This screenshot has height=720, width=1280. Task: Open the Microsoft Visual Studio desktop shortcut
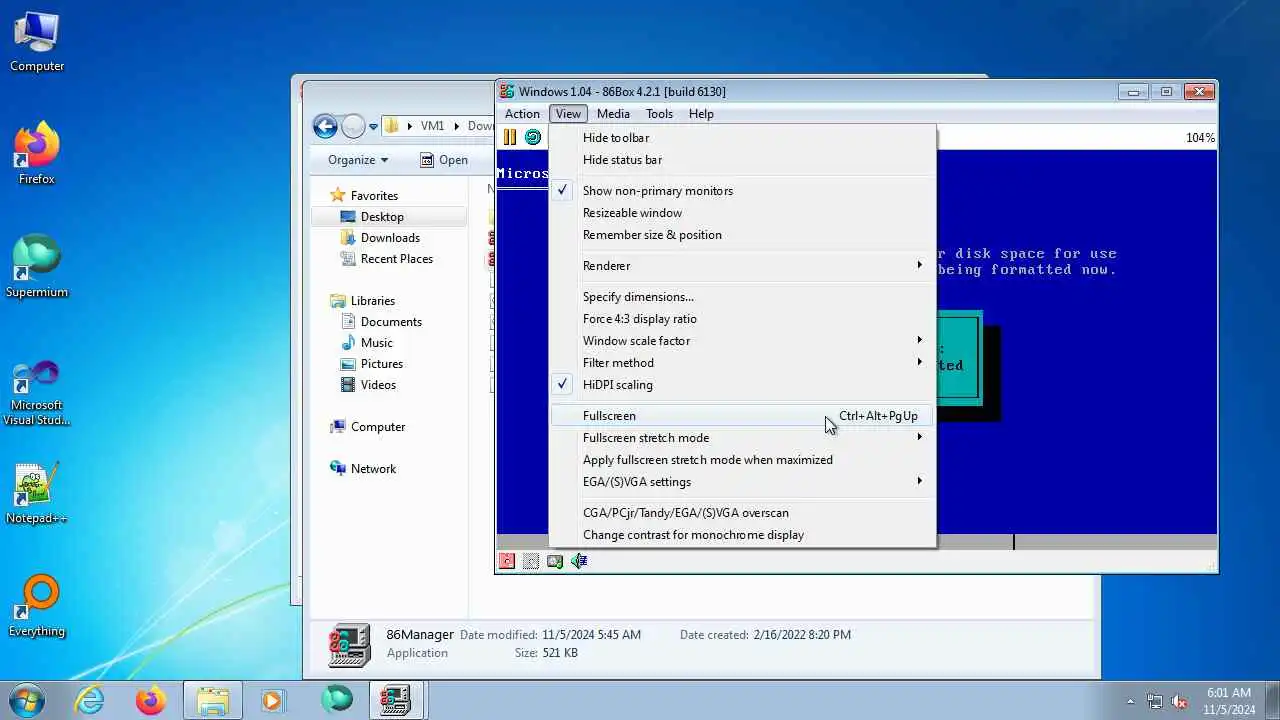click(37, 393)
